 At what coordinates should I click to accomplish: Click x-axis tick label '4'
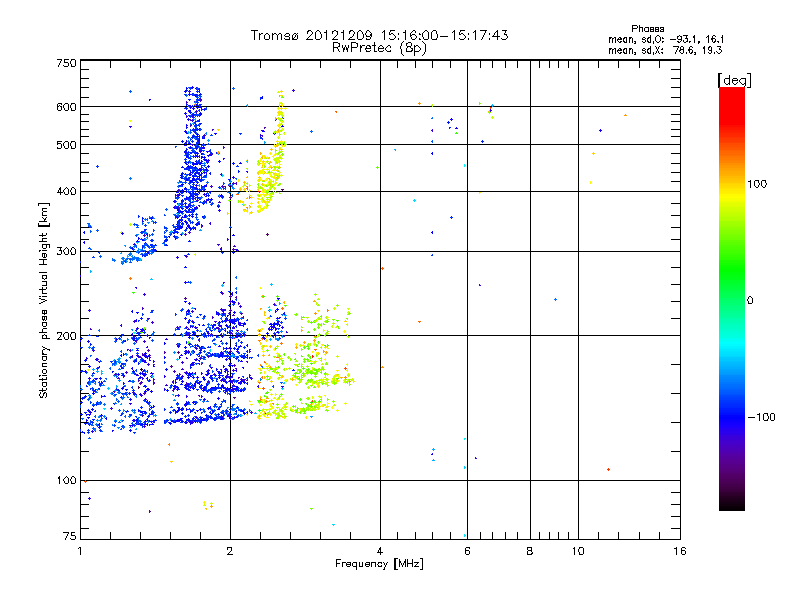[380, 551]
